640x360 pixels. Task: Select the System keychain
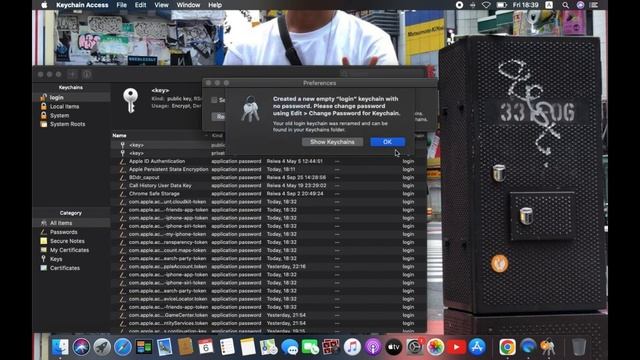71,116
